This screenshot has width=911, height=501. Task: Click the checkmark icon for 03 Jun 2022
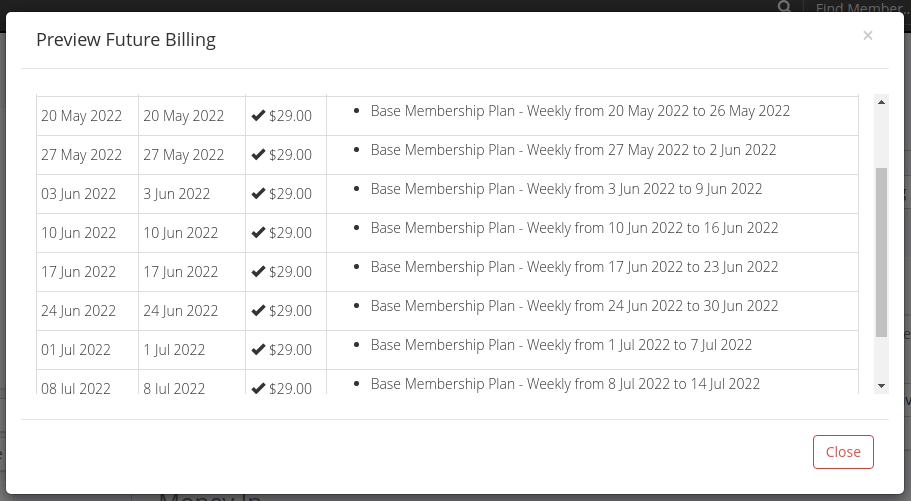(259, 194)
